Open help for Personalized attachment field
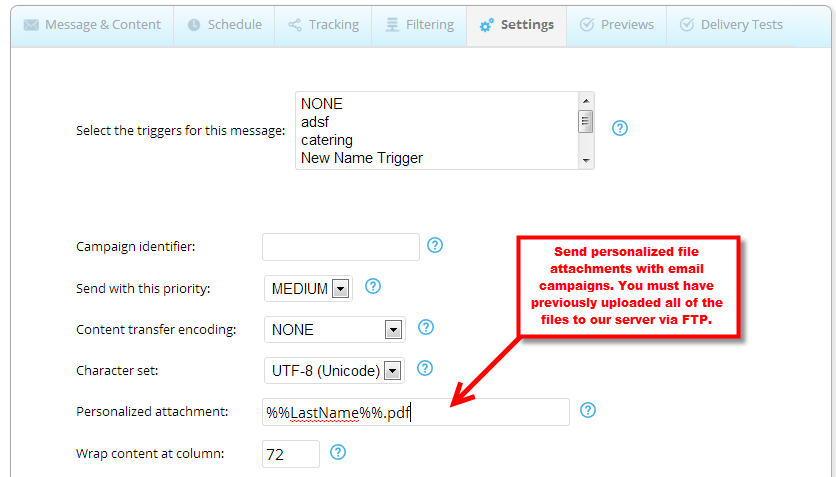 (x=588, y=410)
